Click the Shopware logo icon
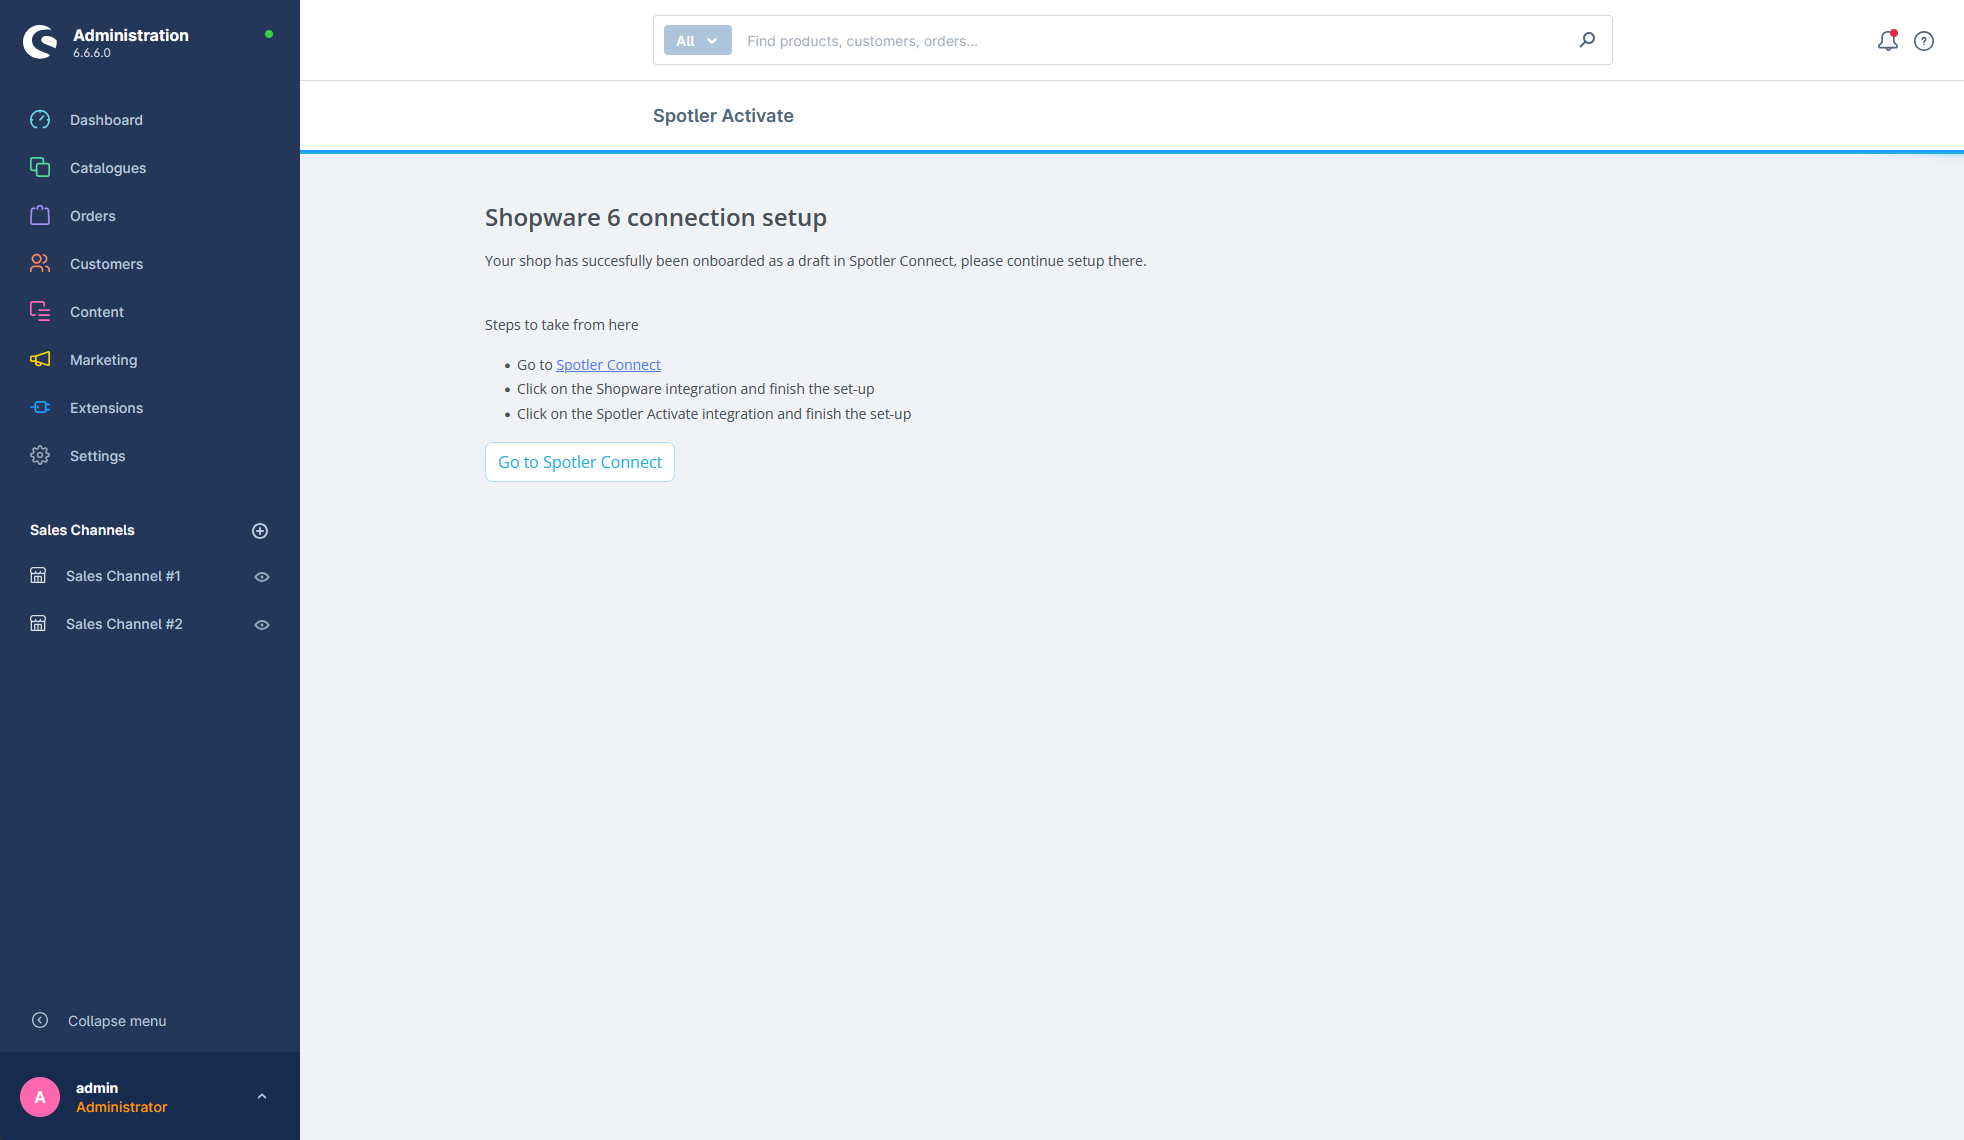 point(40,42)
